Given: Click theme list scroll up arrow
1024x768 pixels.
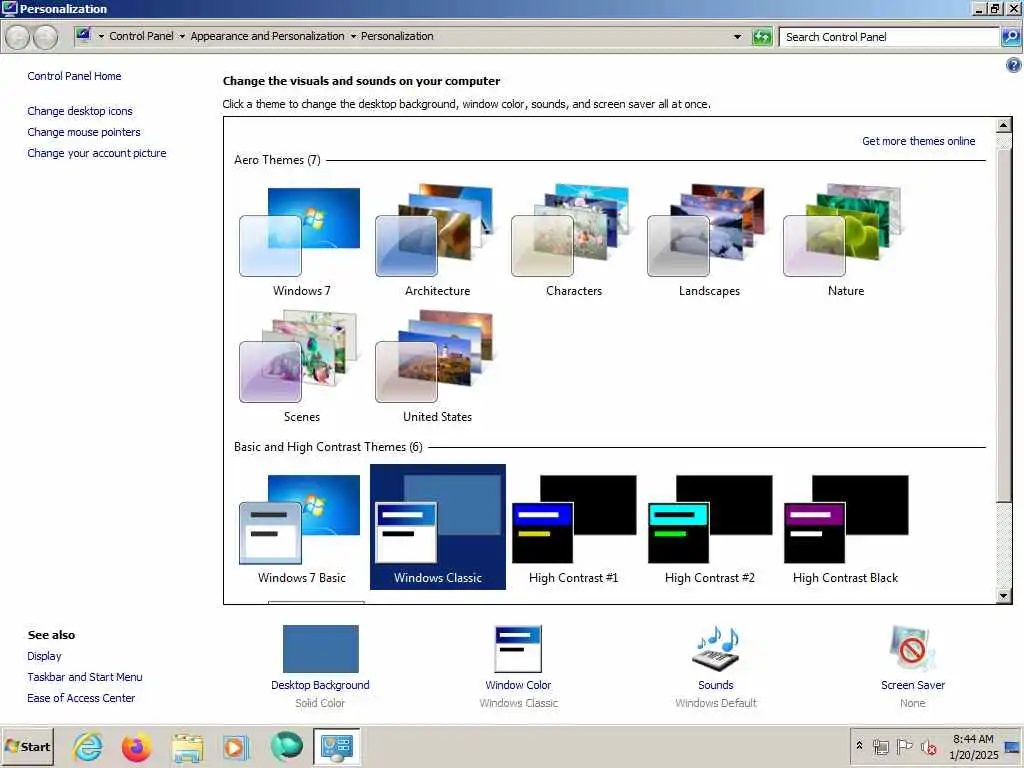Looking at the screenshot, I should 1004,125.
